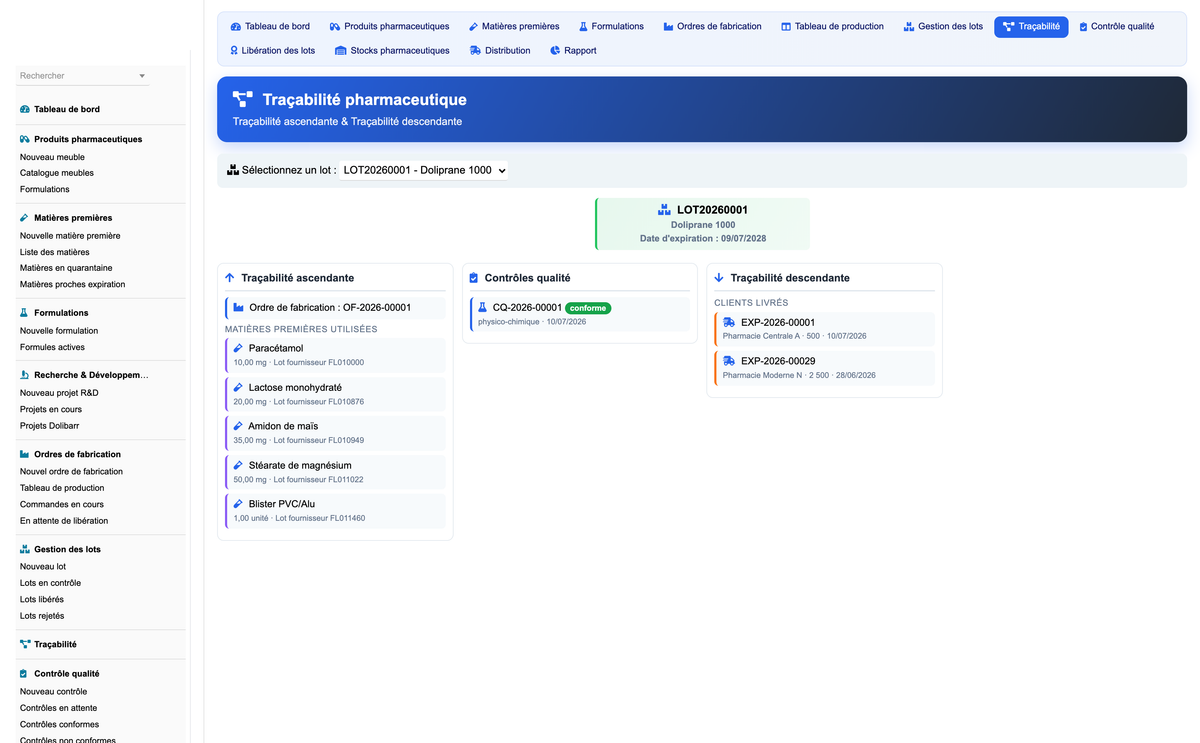
Task: Click the truck icon beside EXP-2026-00029
Action: 729,361
